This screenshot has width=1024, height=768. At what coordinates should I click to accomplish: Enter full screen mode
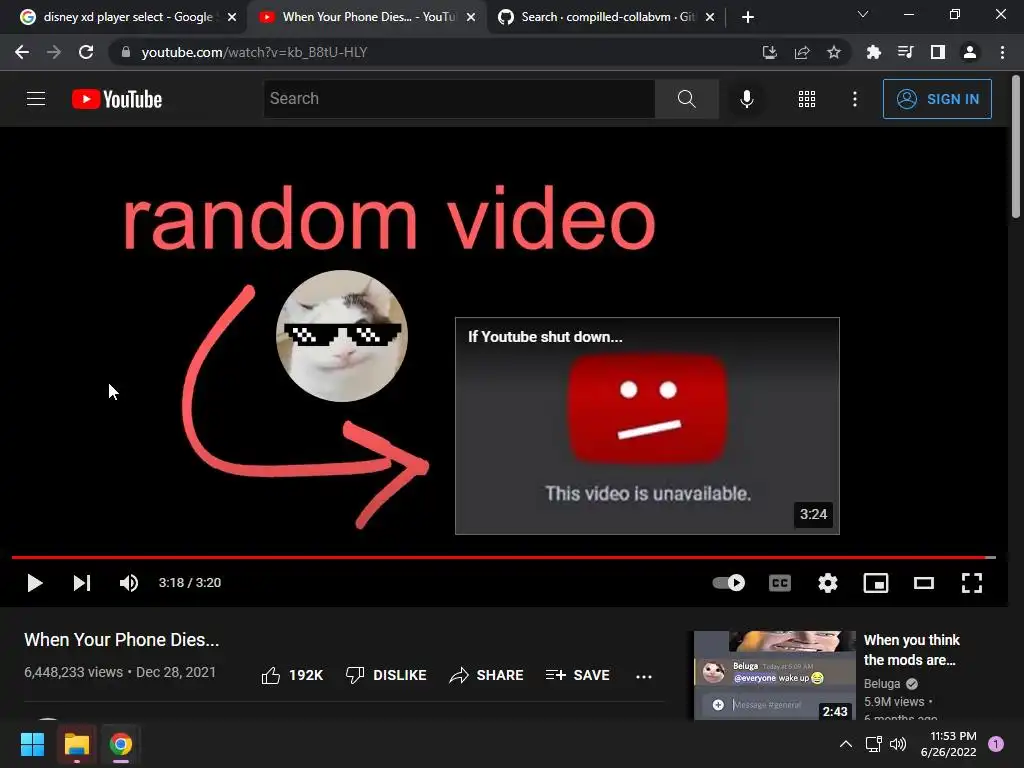tap(972, 583)
